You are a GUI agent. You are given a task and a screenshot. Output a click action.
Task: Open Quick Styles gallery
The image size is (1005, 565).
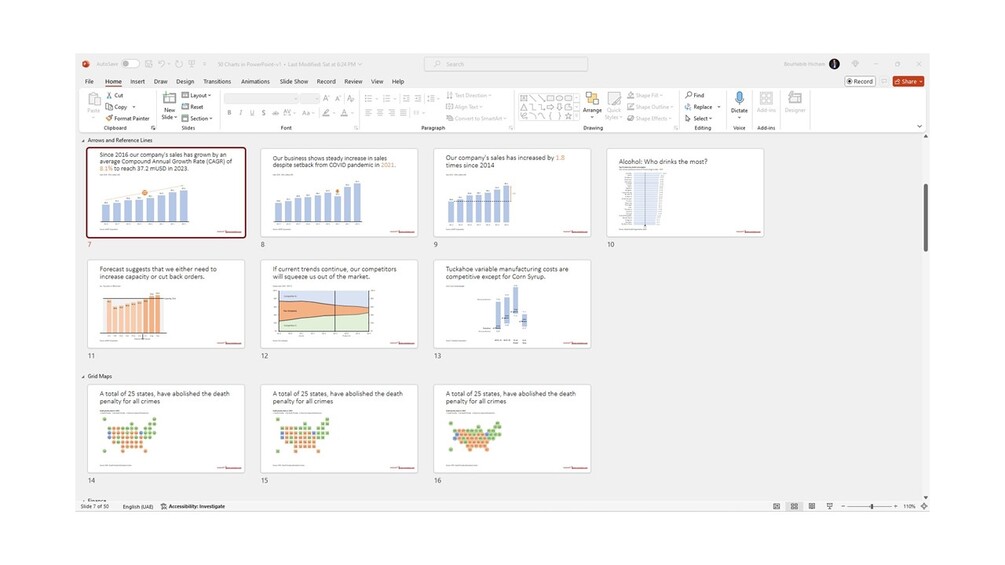click(x=614, y=106)
